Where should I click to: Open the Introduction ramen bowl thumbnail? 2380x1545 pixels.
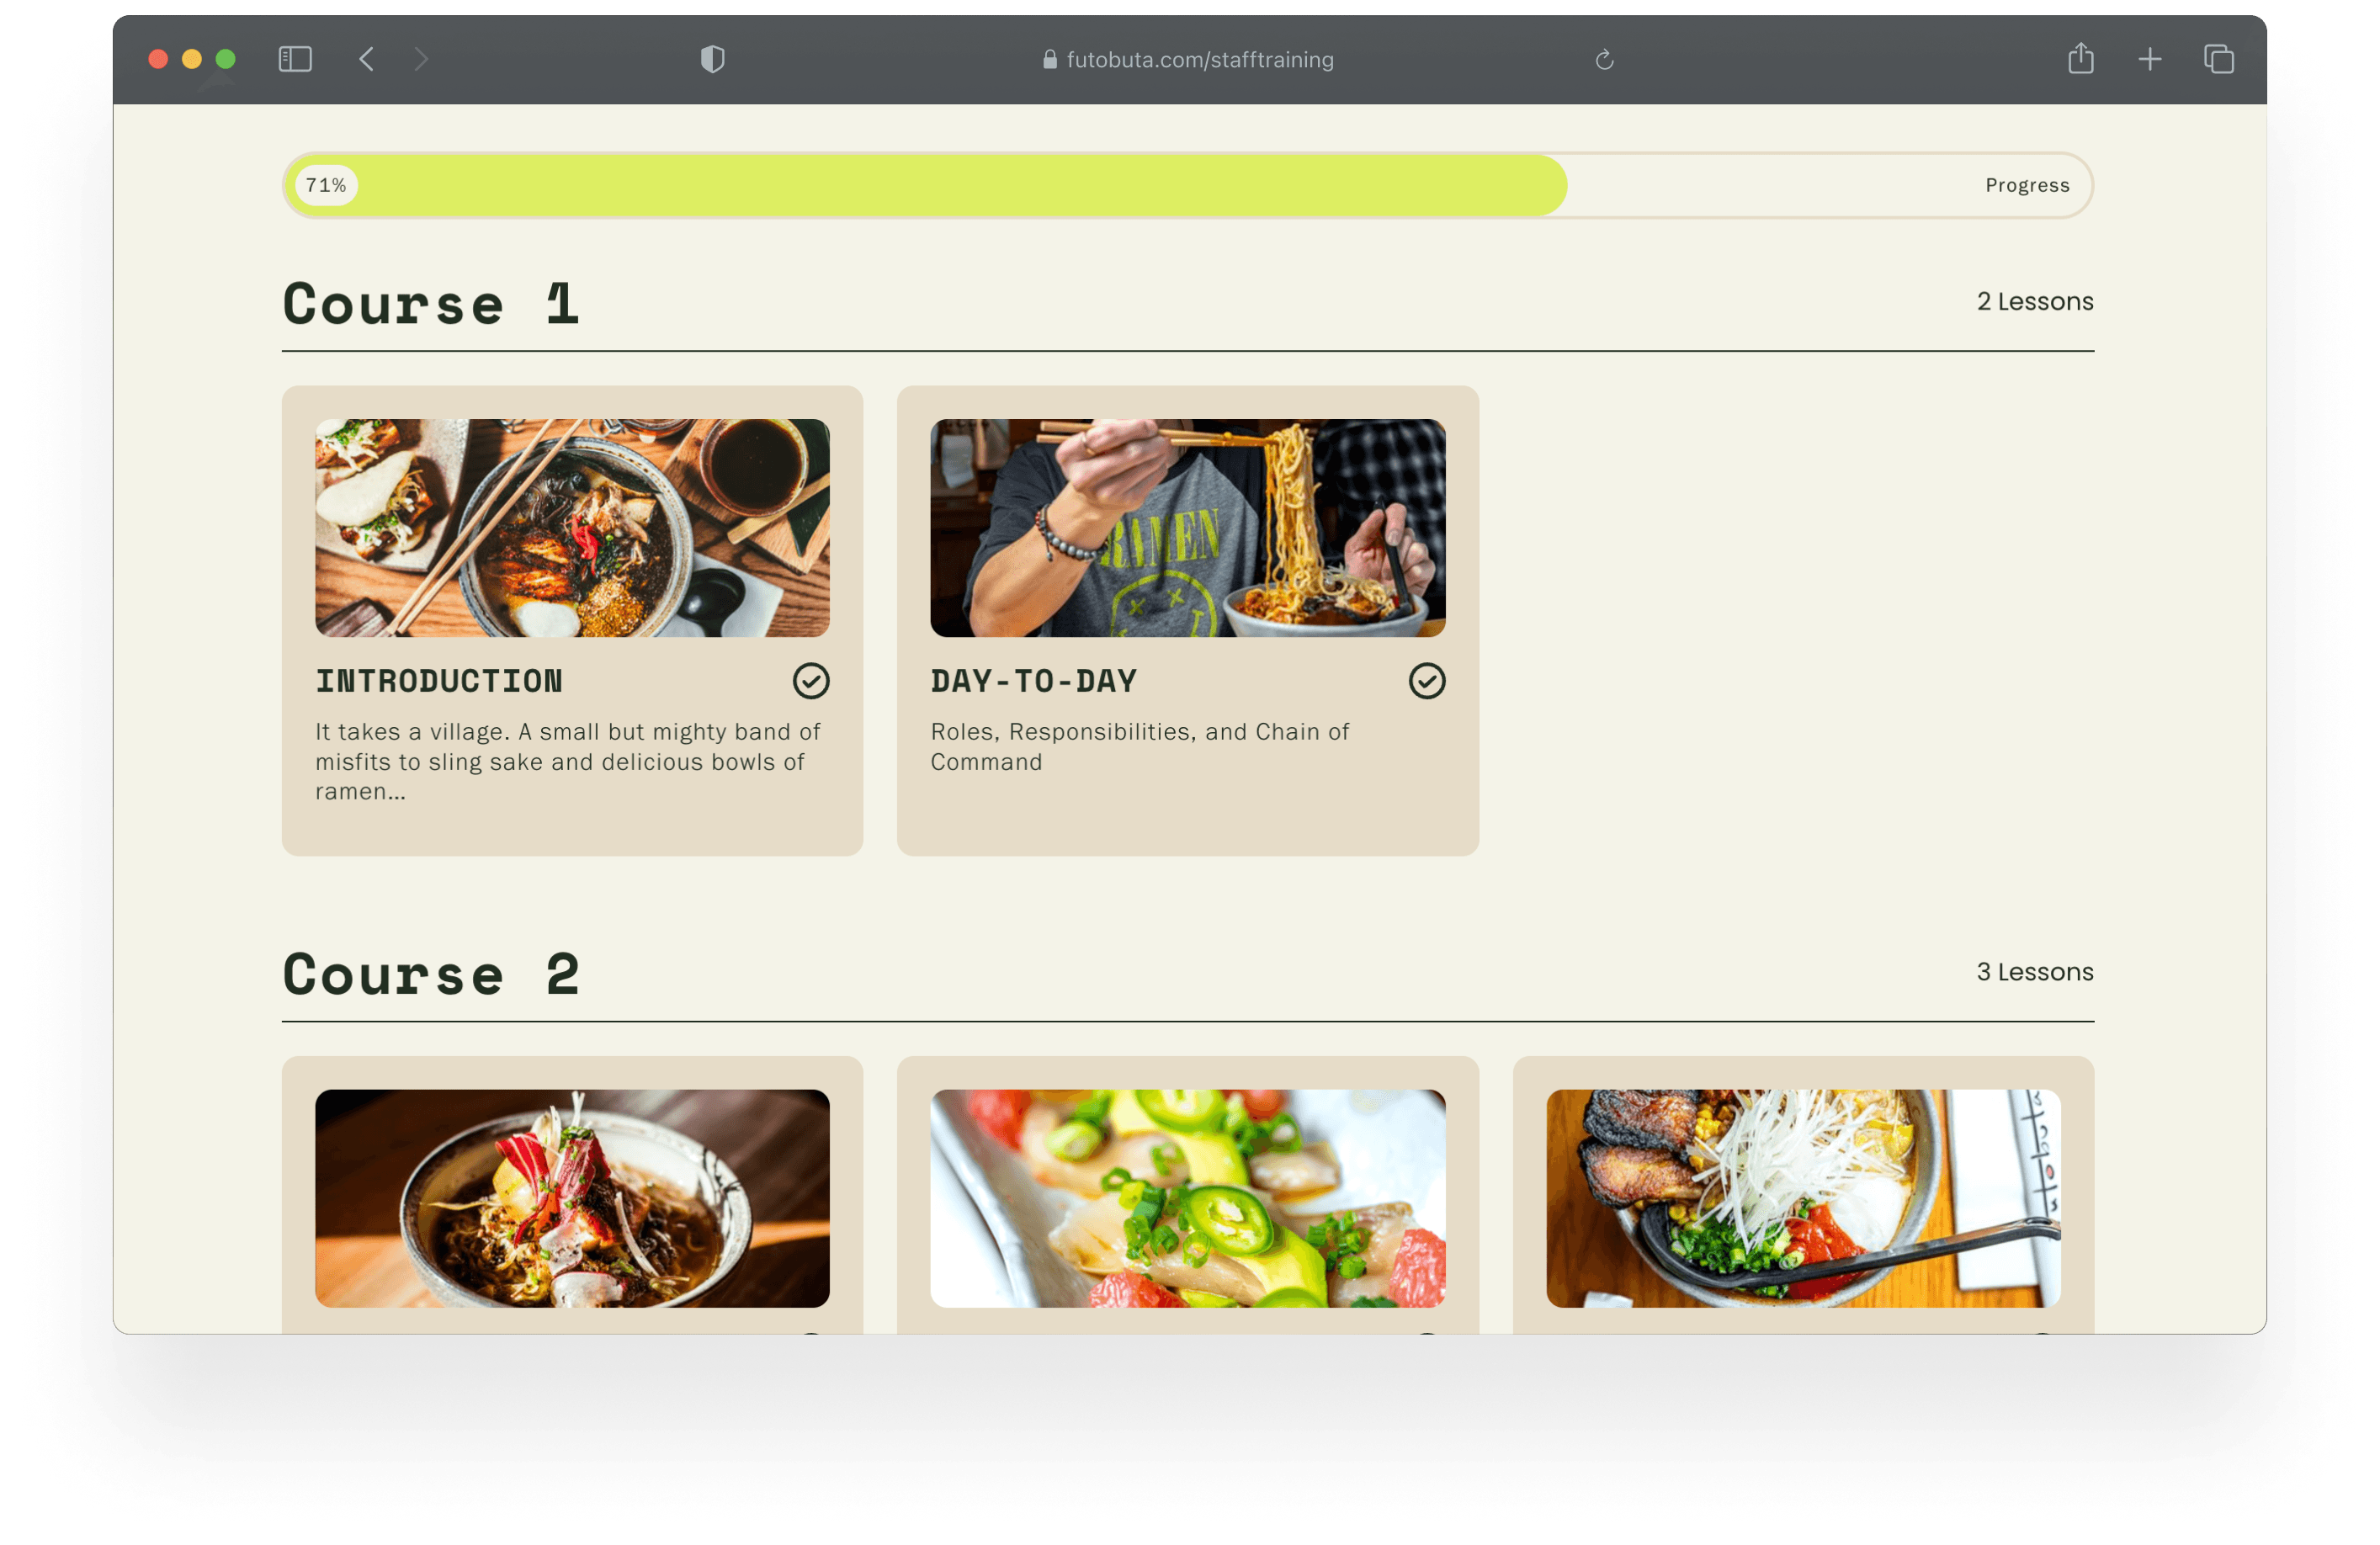point(572,528)
